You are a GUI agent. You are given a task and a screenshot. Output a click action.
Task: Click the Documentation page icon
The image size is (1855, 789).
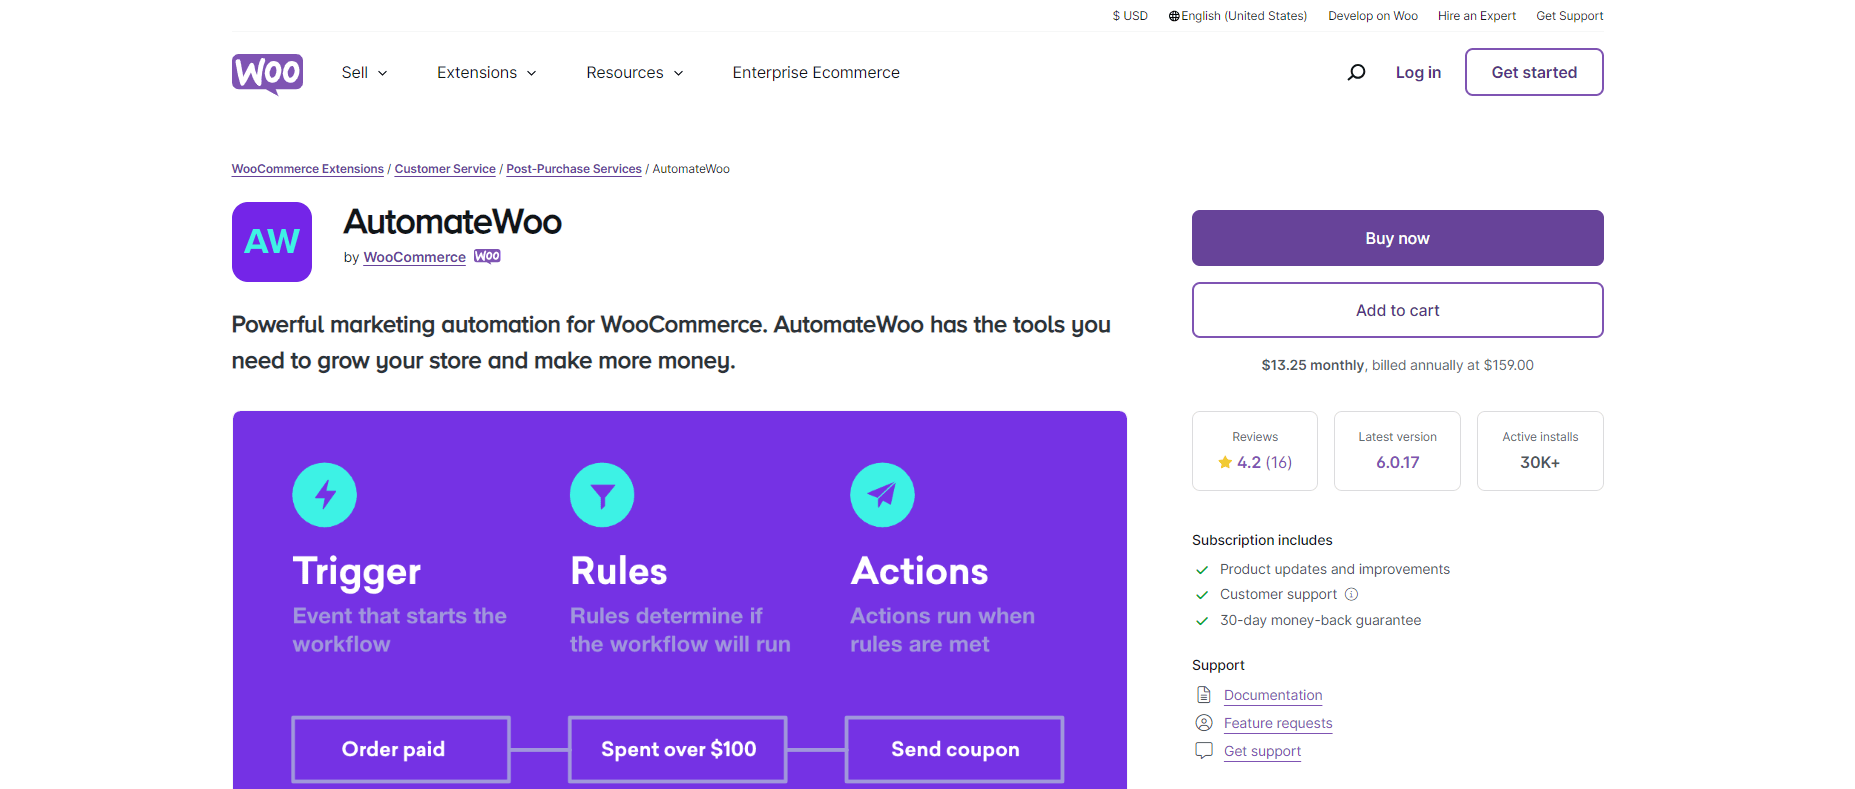coord(1203,694)
